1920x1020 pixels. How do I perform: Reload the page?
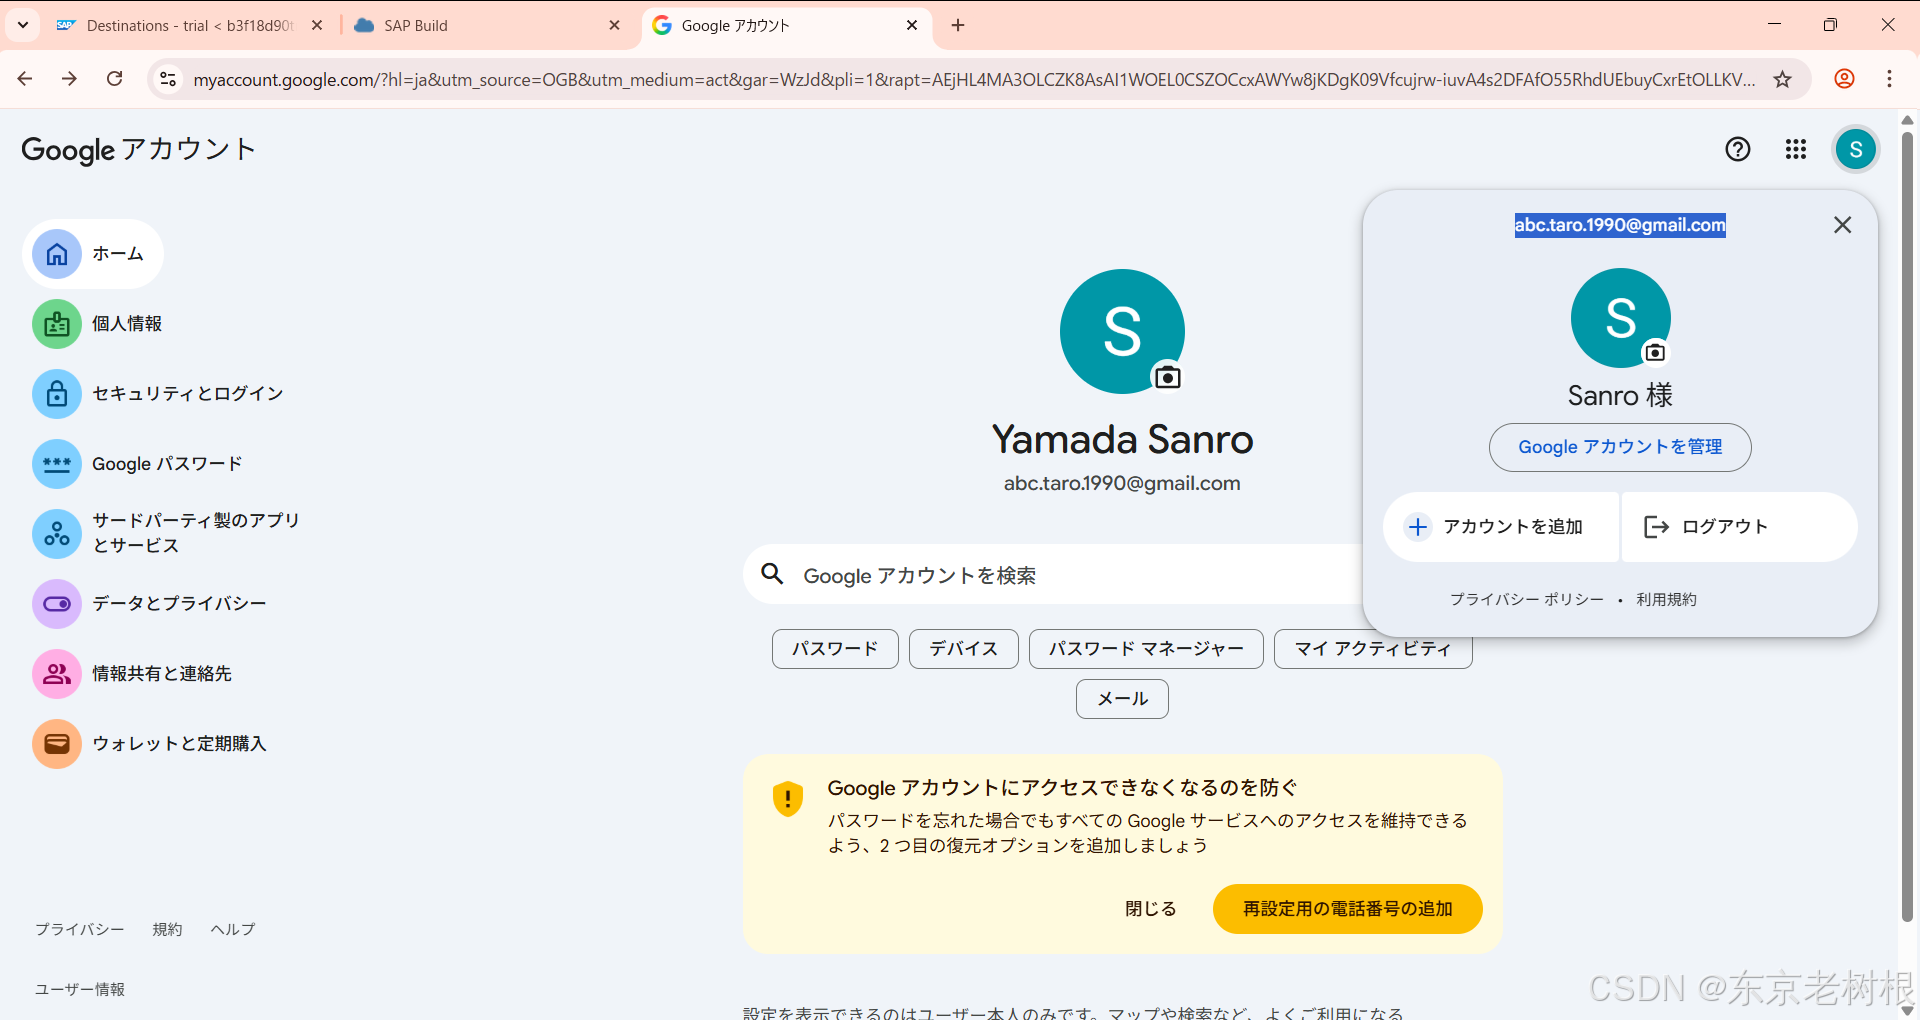coord(115,79)
